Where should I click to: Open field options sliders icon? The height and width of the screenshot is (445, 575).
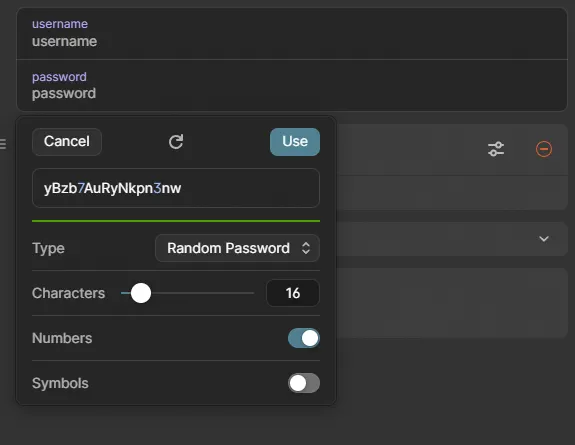[496, 149]
